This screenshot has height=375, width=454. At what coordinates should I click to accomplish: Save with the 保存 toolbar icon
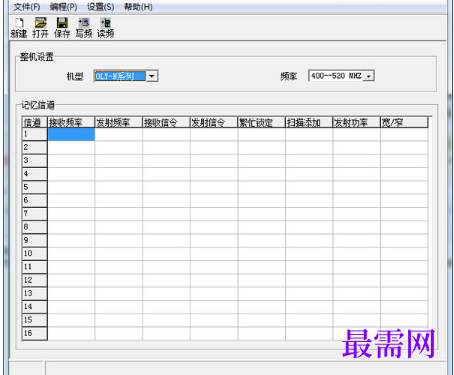tap(62, 28)
